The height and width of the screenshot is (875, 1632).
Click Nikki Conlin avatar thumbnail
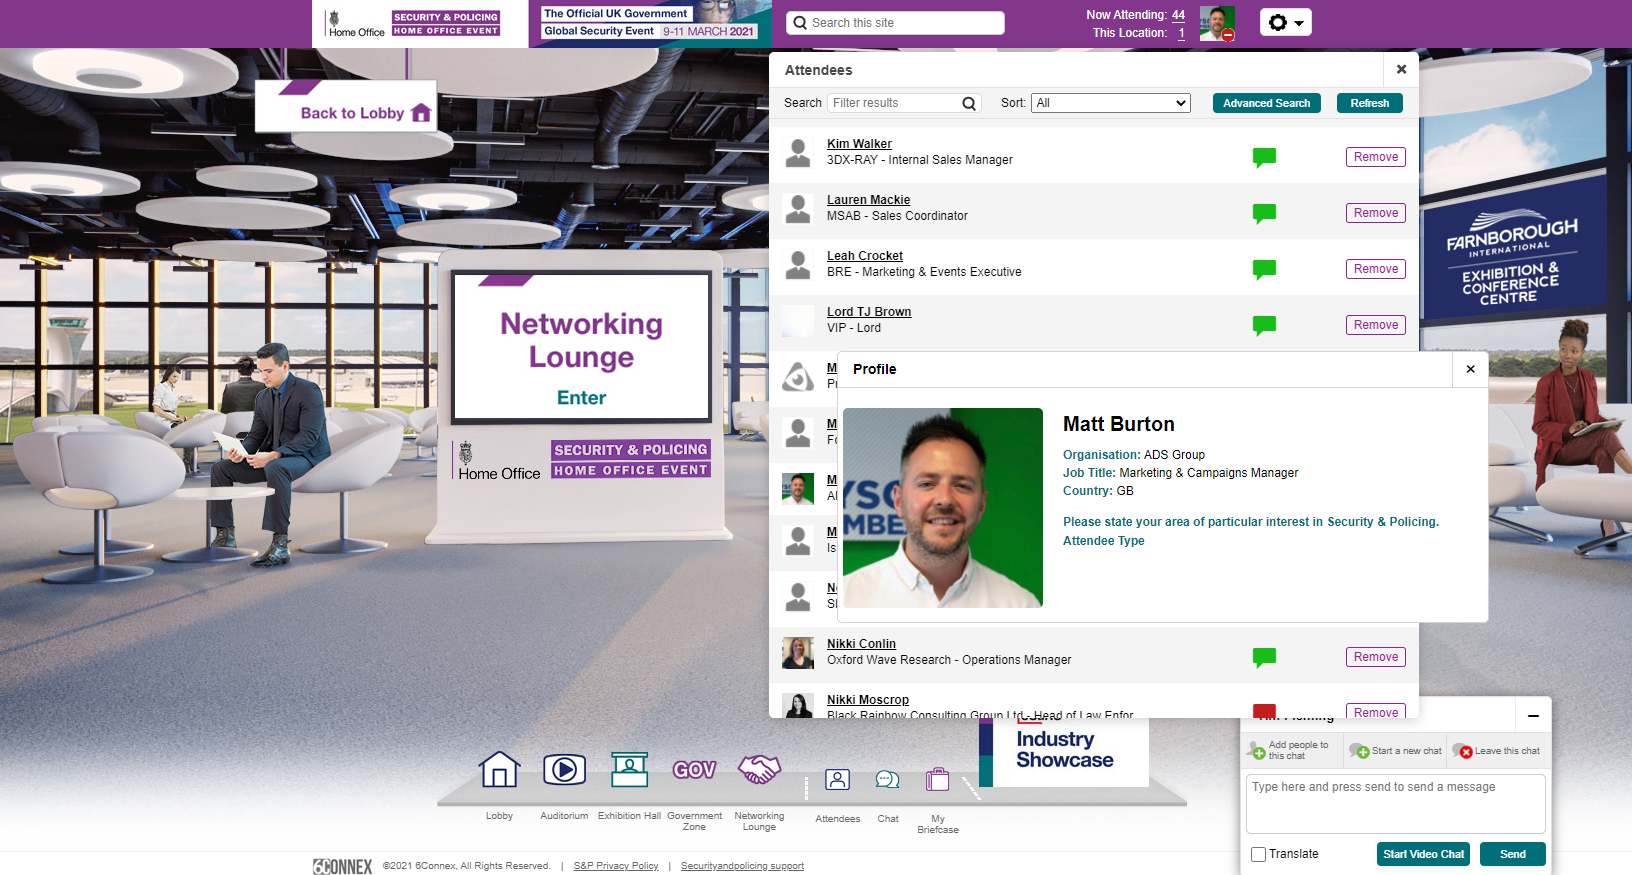[x=798, y=652]
